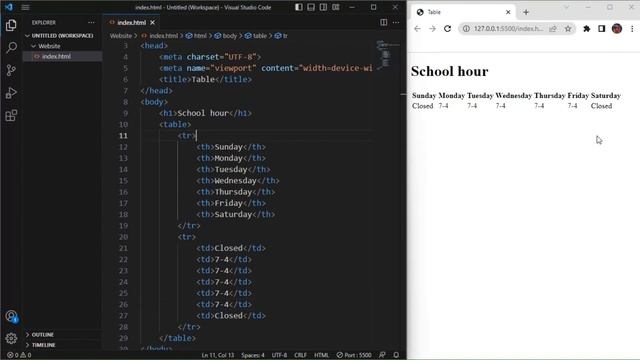The image size is (640, 360).
Task: Bookmark this page with the star
Action: [x=568, y=29]
